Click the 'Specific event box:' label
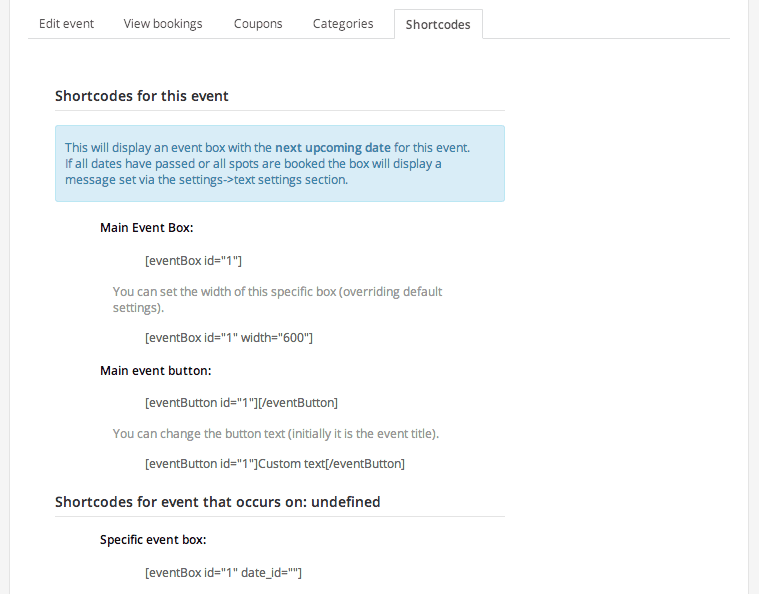Image resolution: width=759 pixels, height=594 pixels. pos(153,540)
